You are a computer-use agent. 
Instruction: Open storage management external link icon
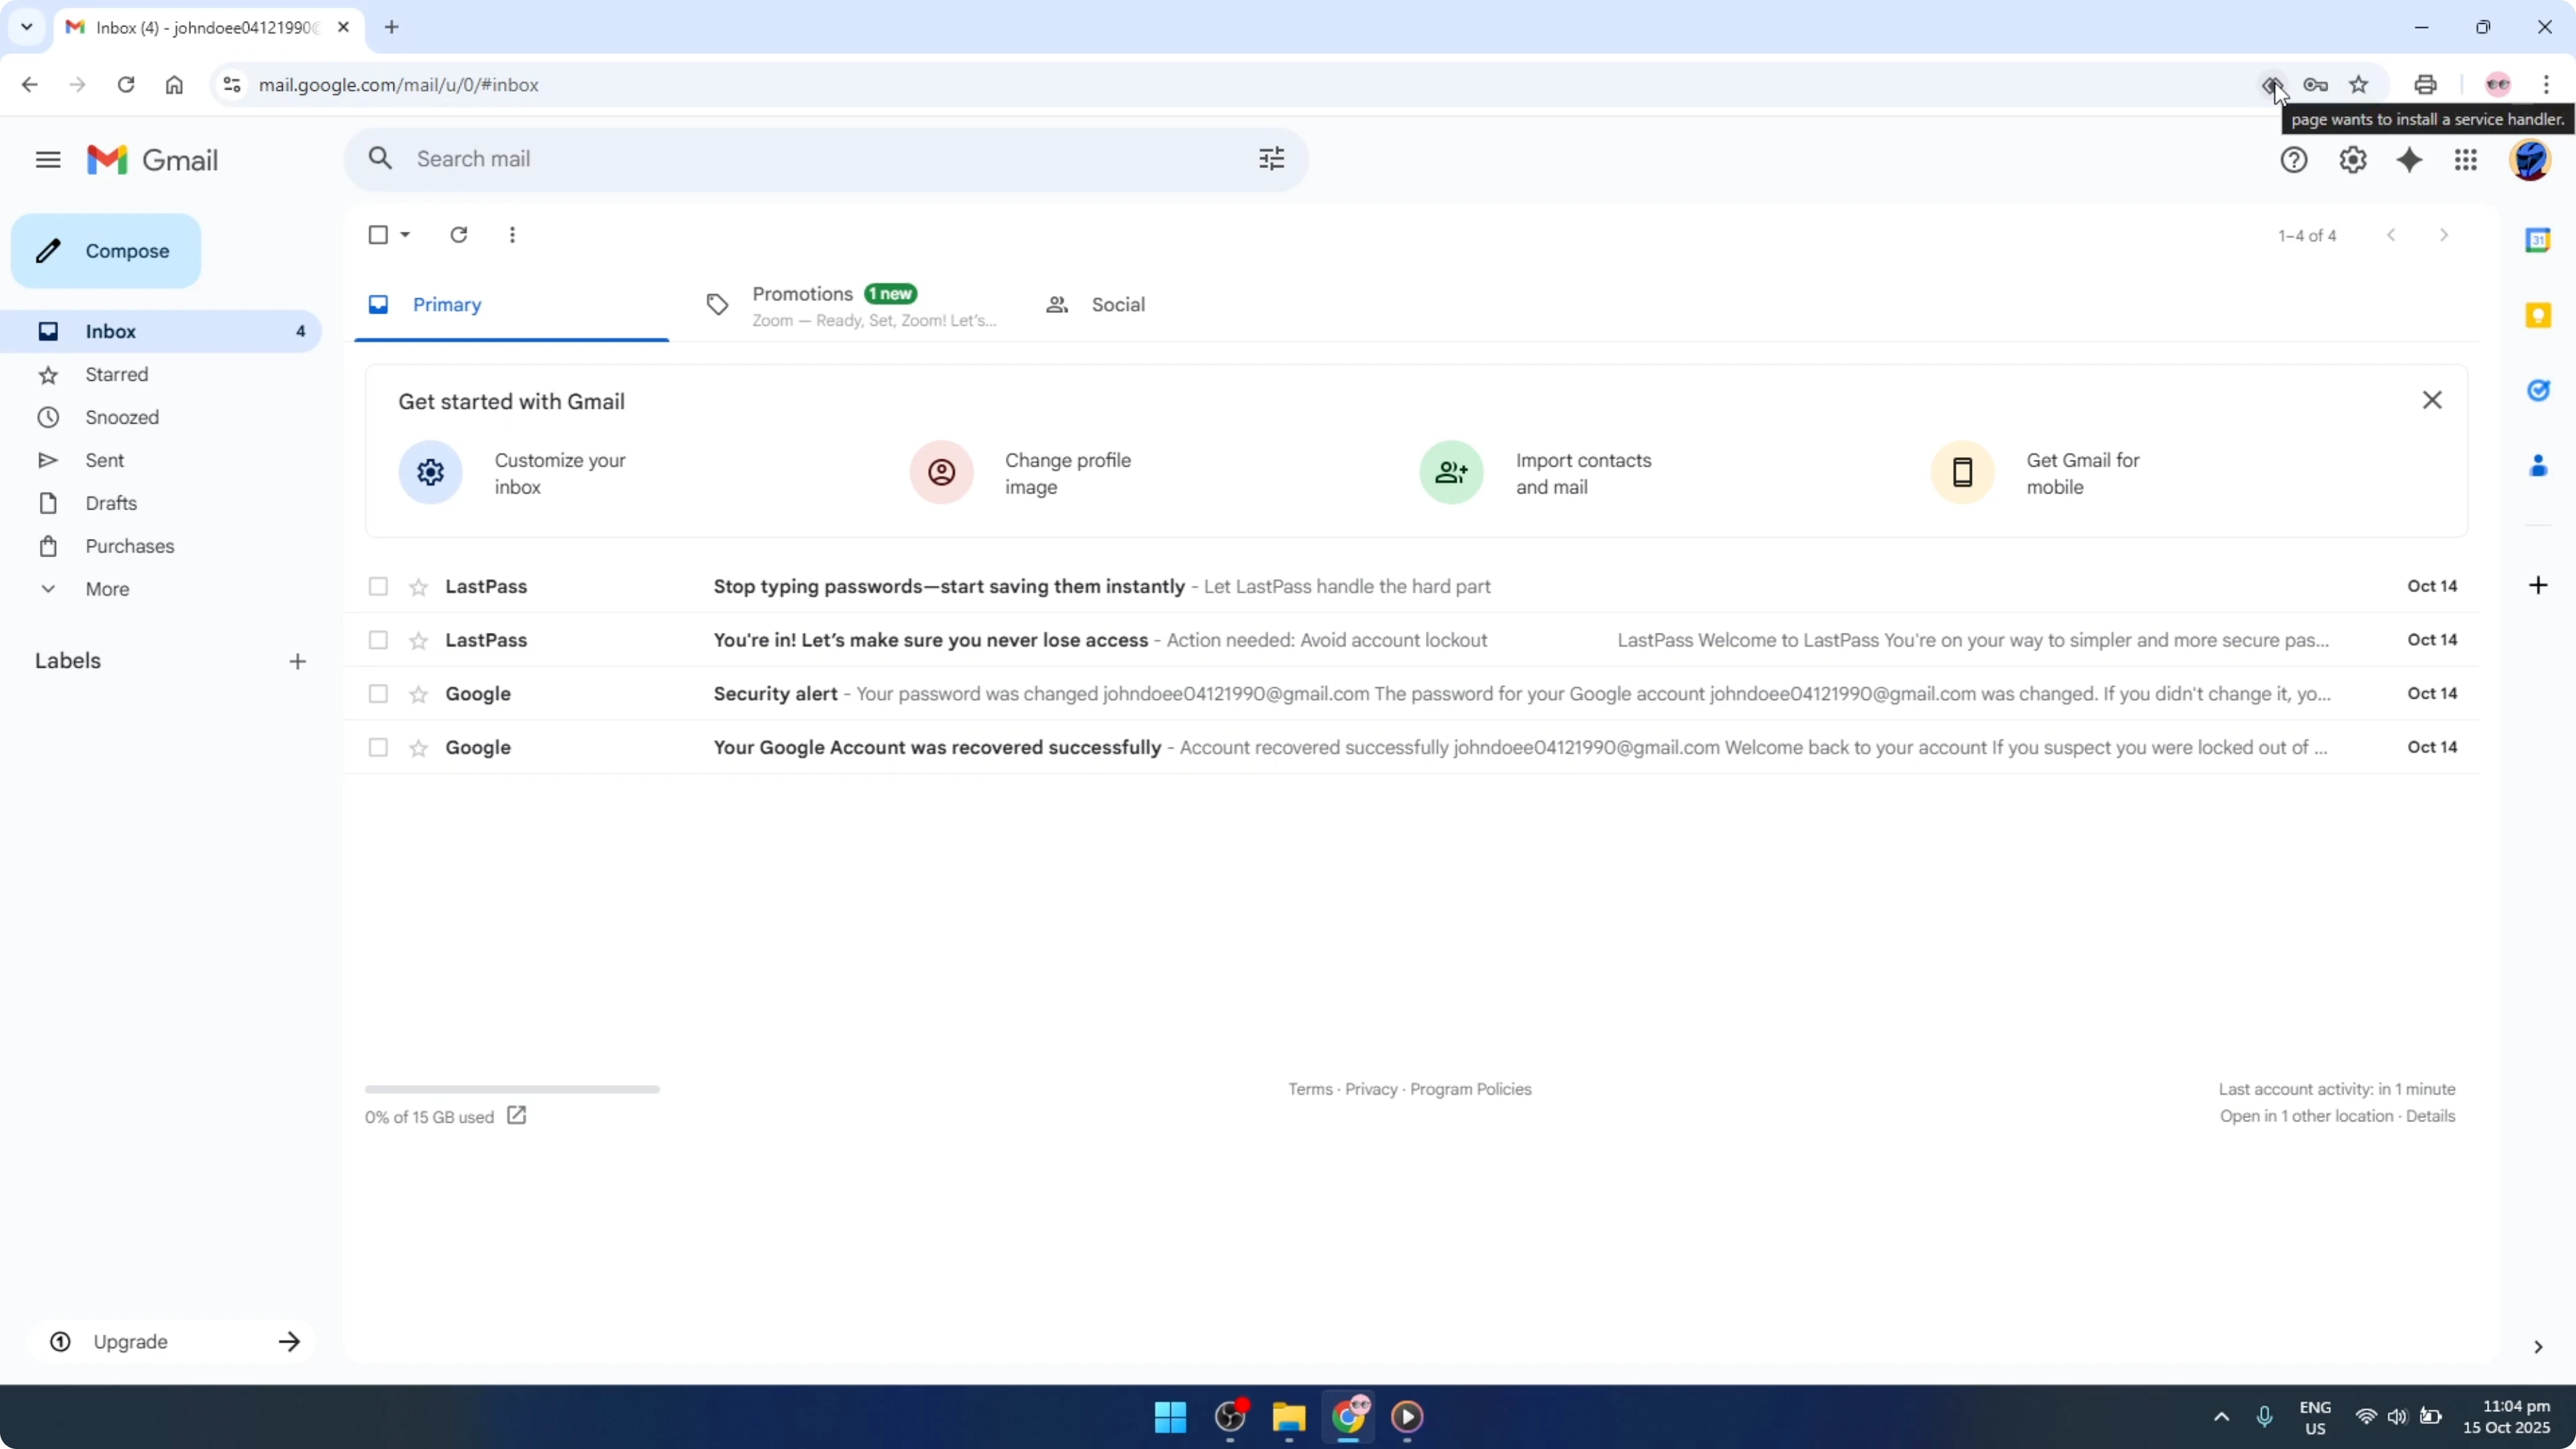point(516,1115)
